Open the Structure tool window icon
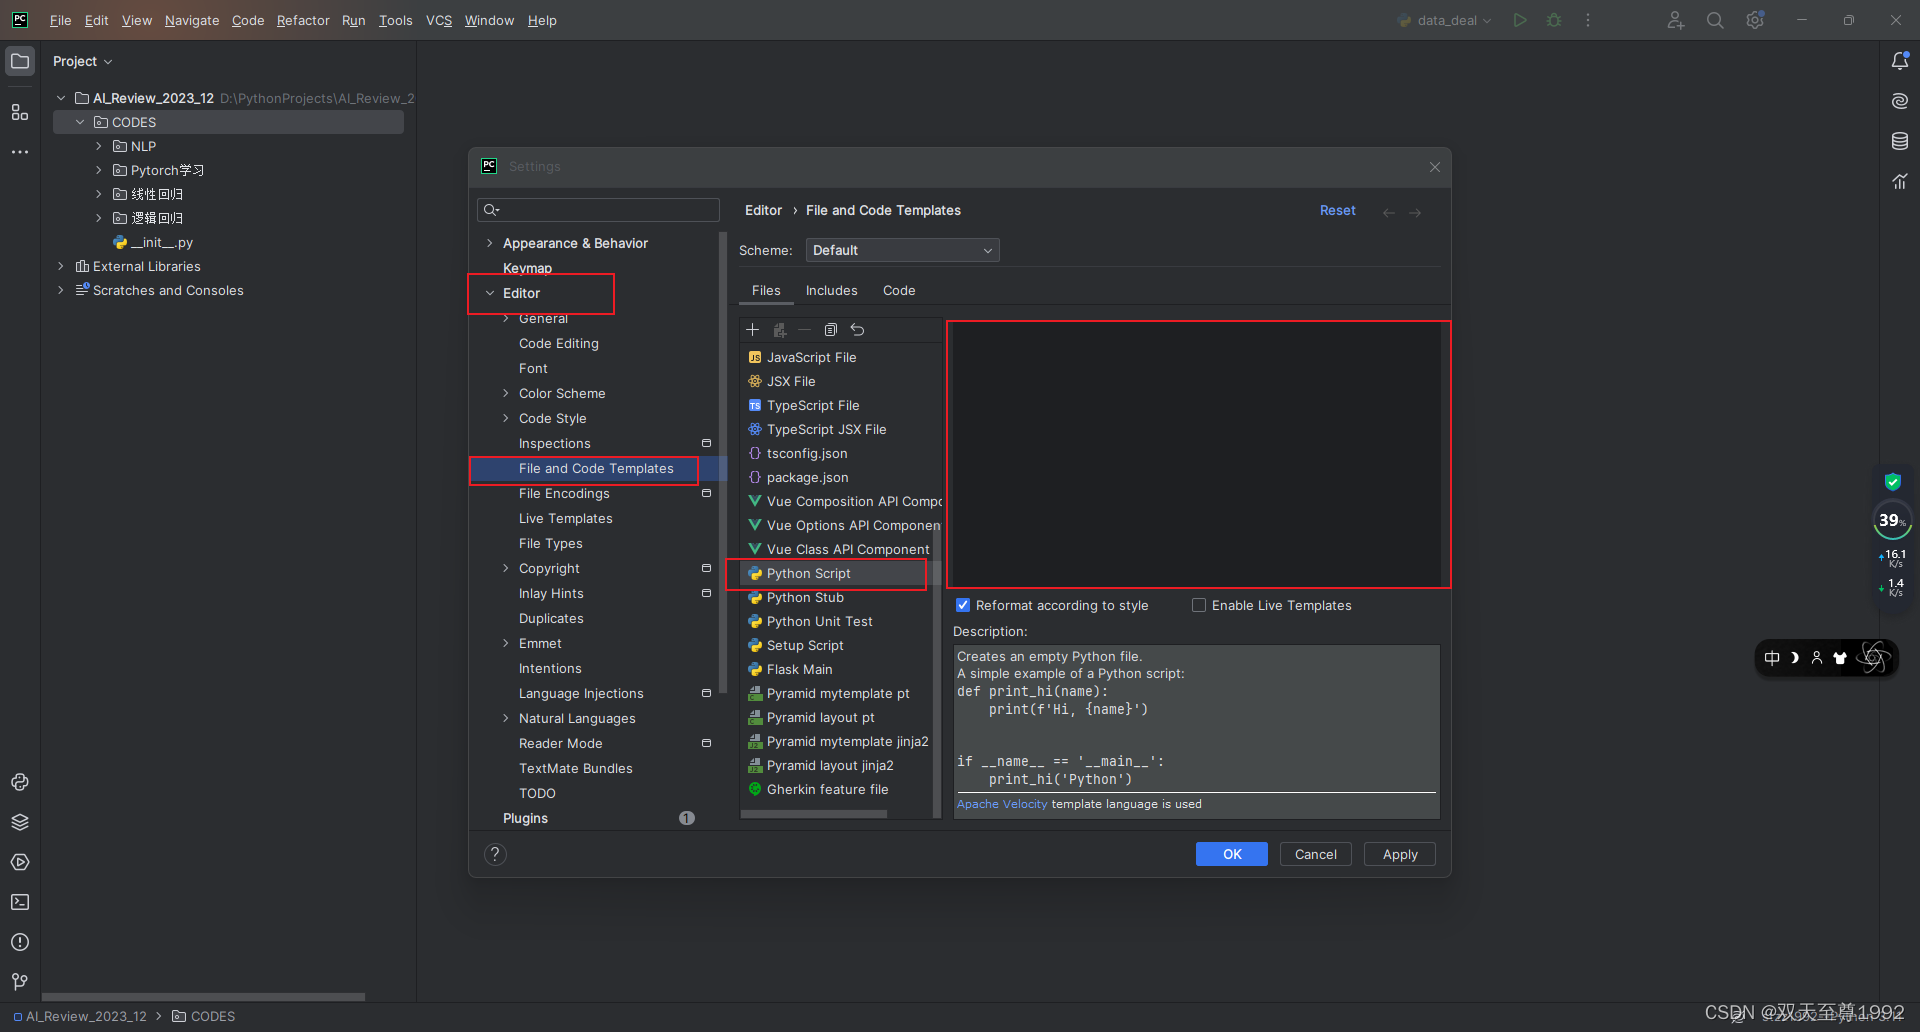The width and height of the screenshot is (1920, 1032). pyautogui.click(x=20, y=112)
